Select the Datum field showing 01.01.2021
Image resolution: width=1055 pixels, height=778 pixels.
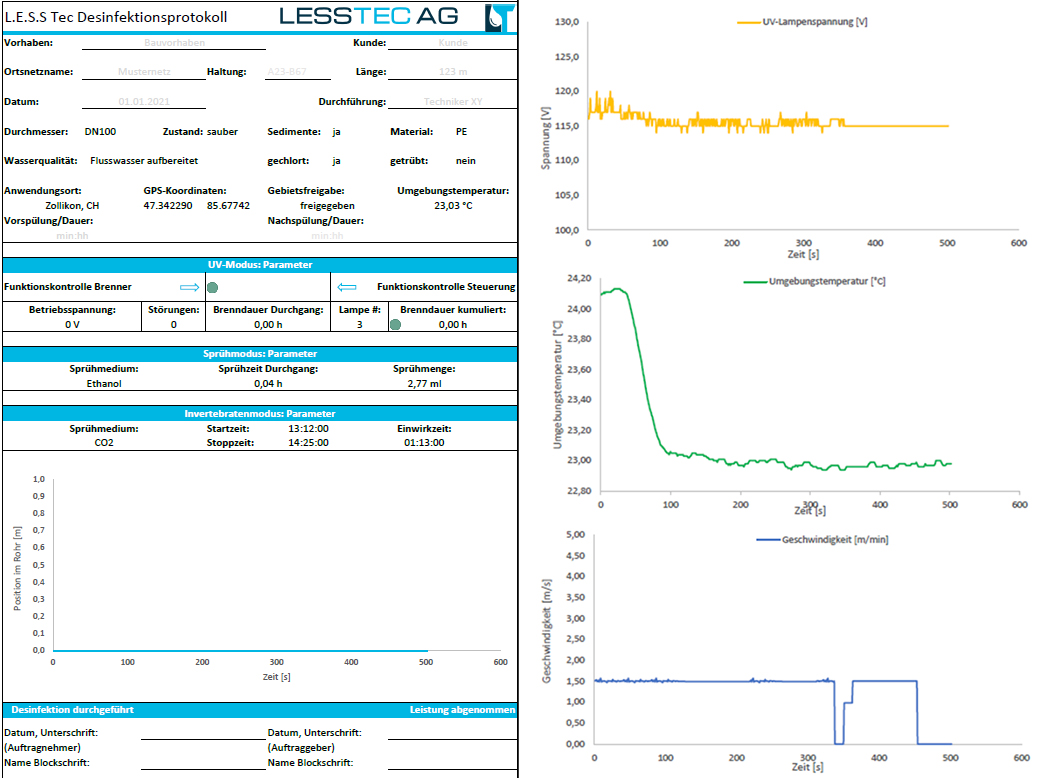click(145, 102)
